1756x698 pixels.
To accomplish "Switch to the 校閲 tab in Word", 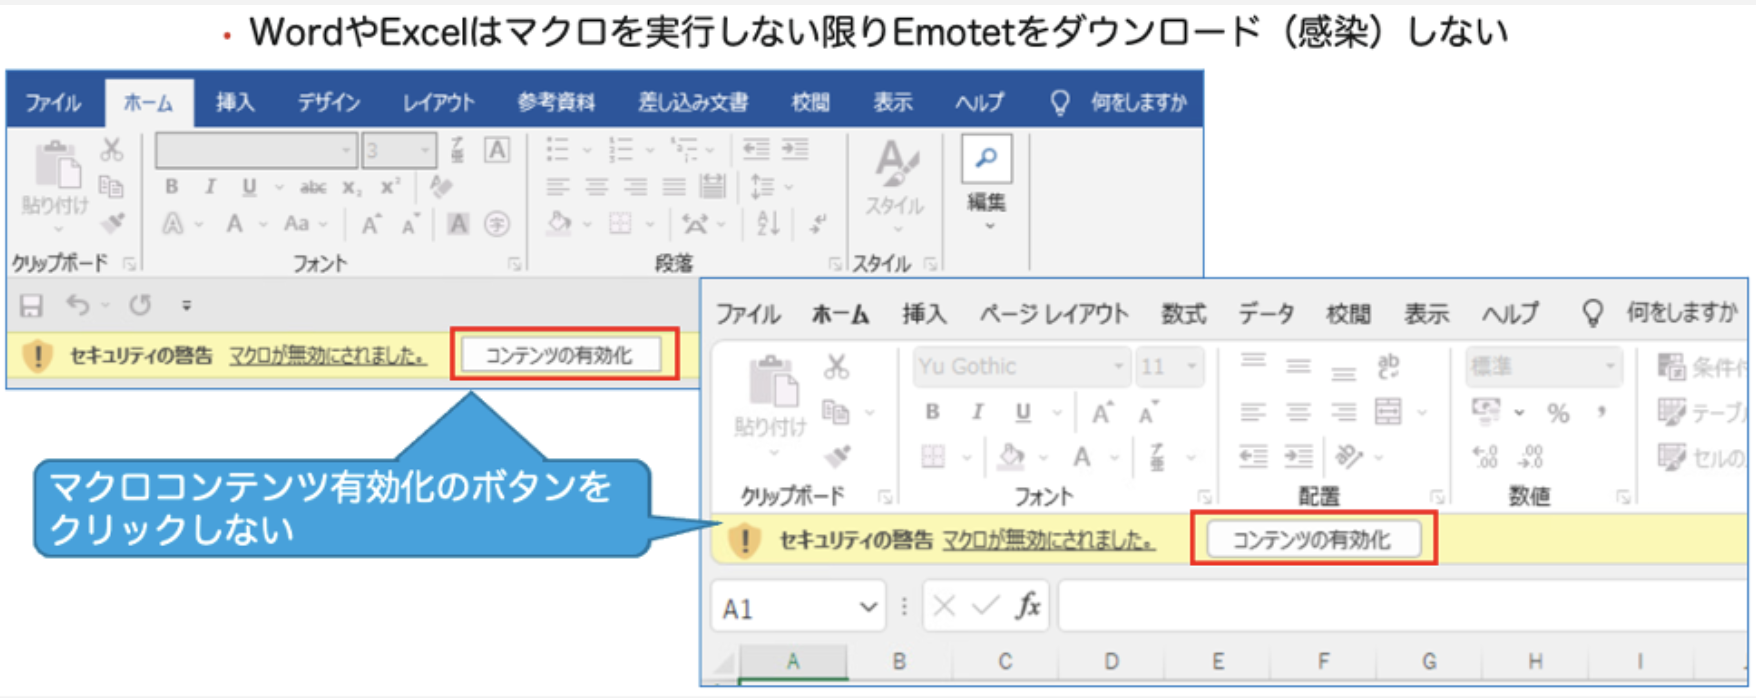I will 810,102.
